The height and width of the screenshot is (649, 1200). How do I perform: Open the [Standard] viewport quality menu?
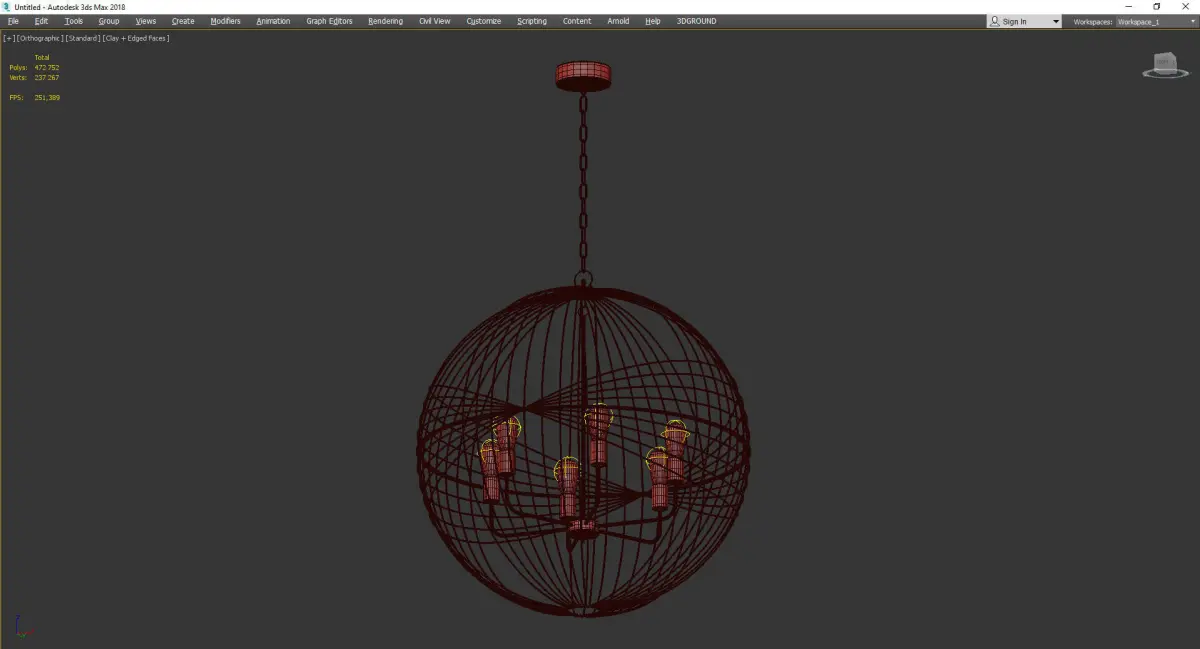(83, 38)
